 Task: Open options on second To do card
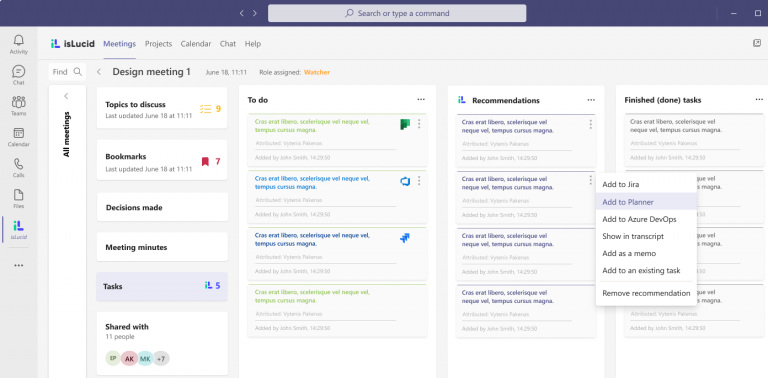pos(419,181)
